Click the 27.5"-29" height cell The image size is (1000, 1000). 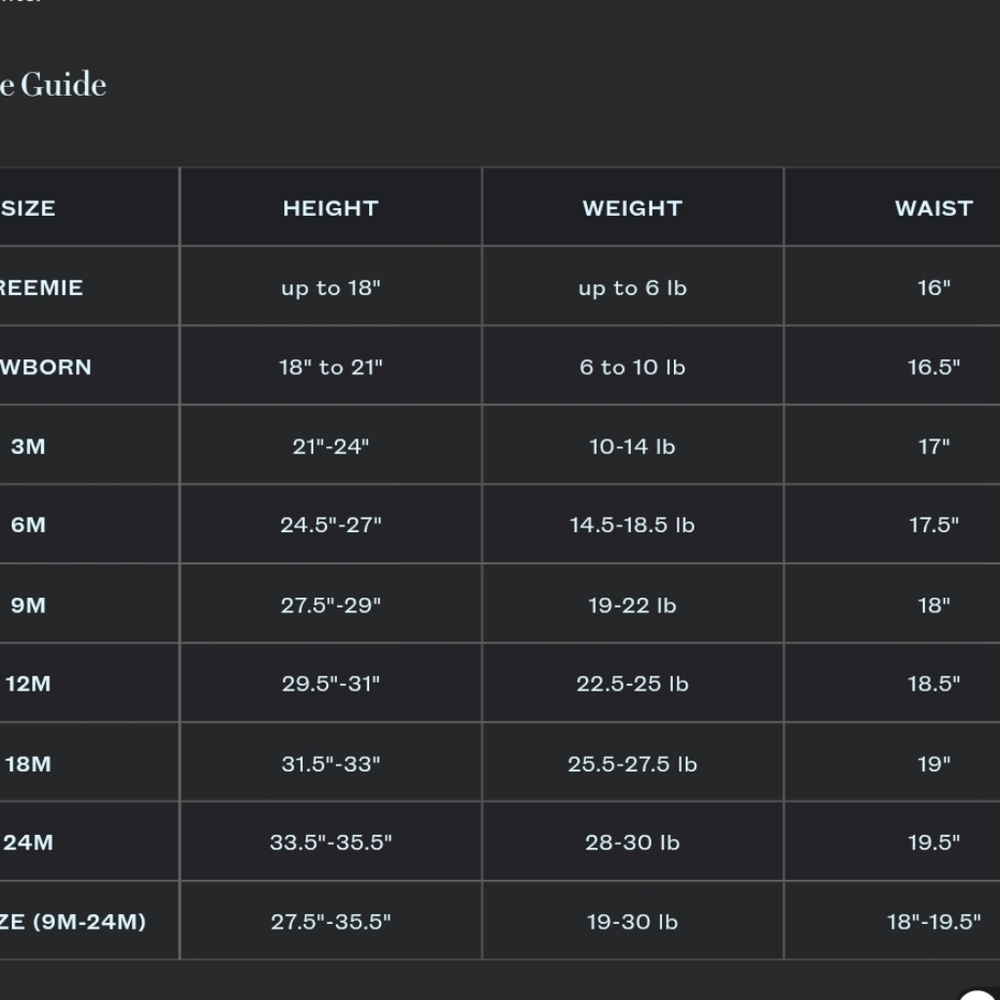330,605
